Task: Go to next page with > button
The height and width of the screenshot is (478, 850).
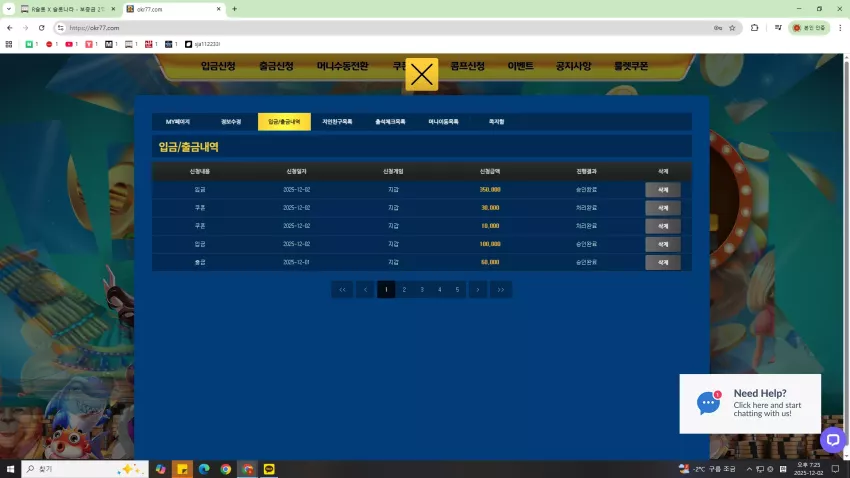Action: (478, 289)
